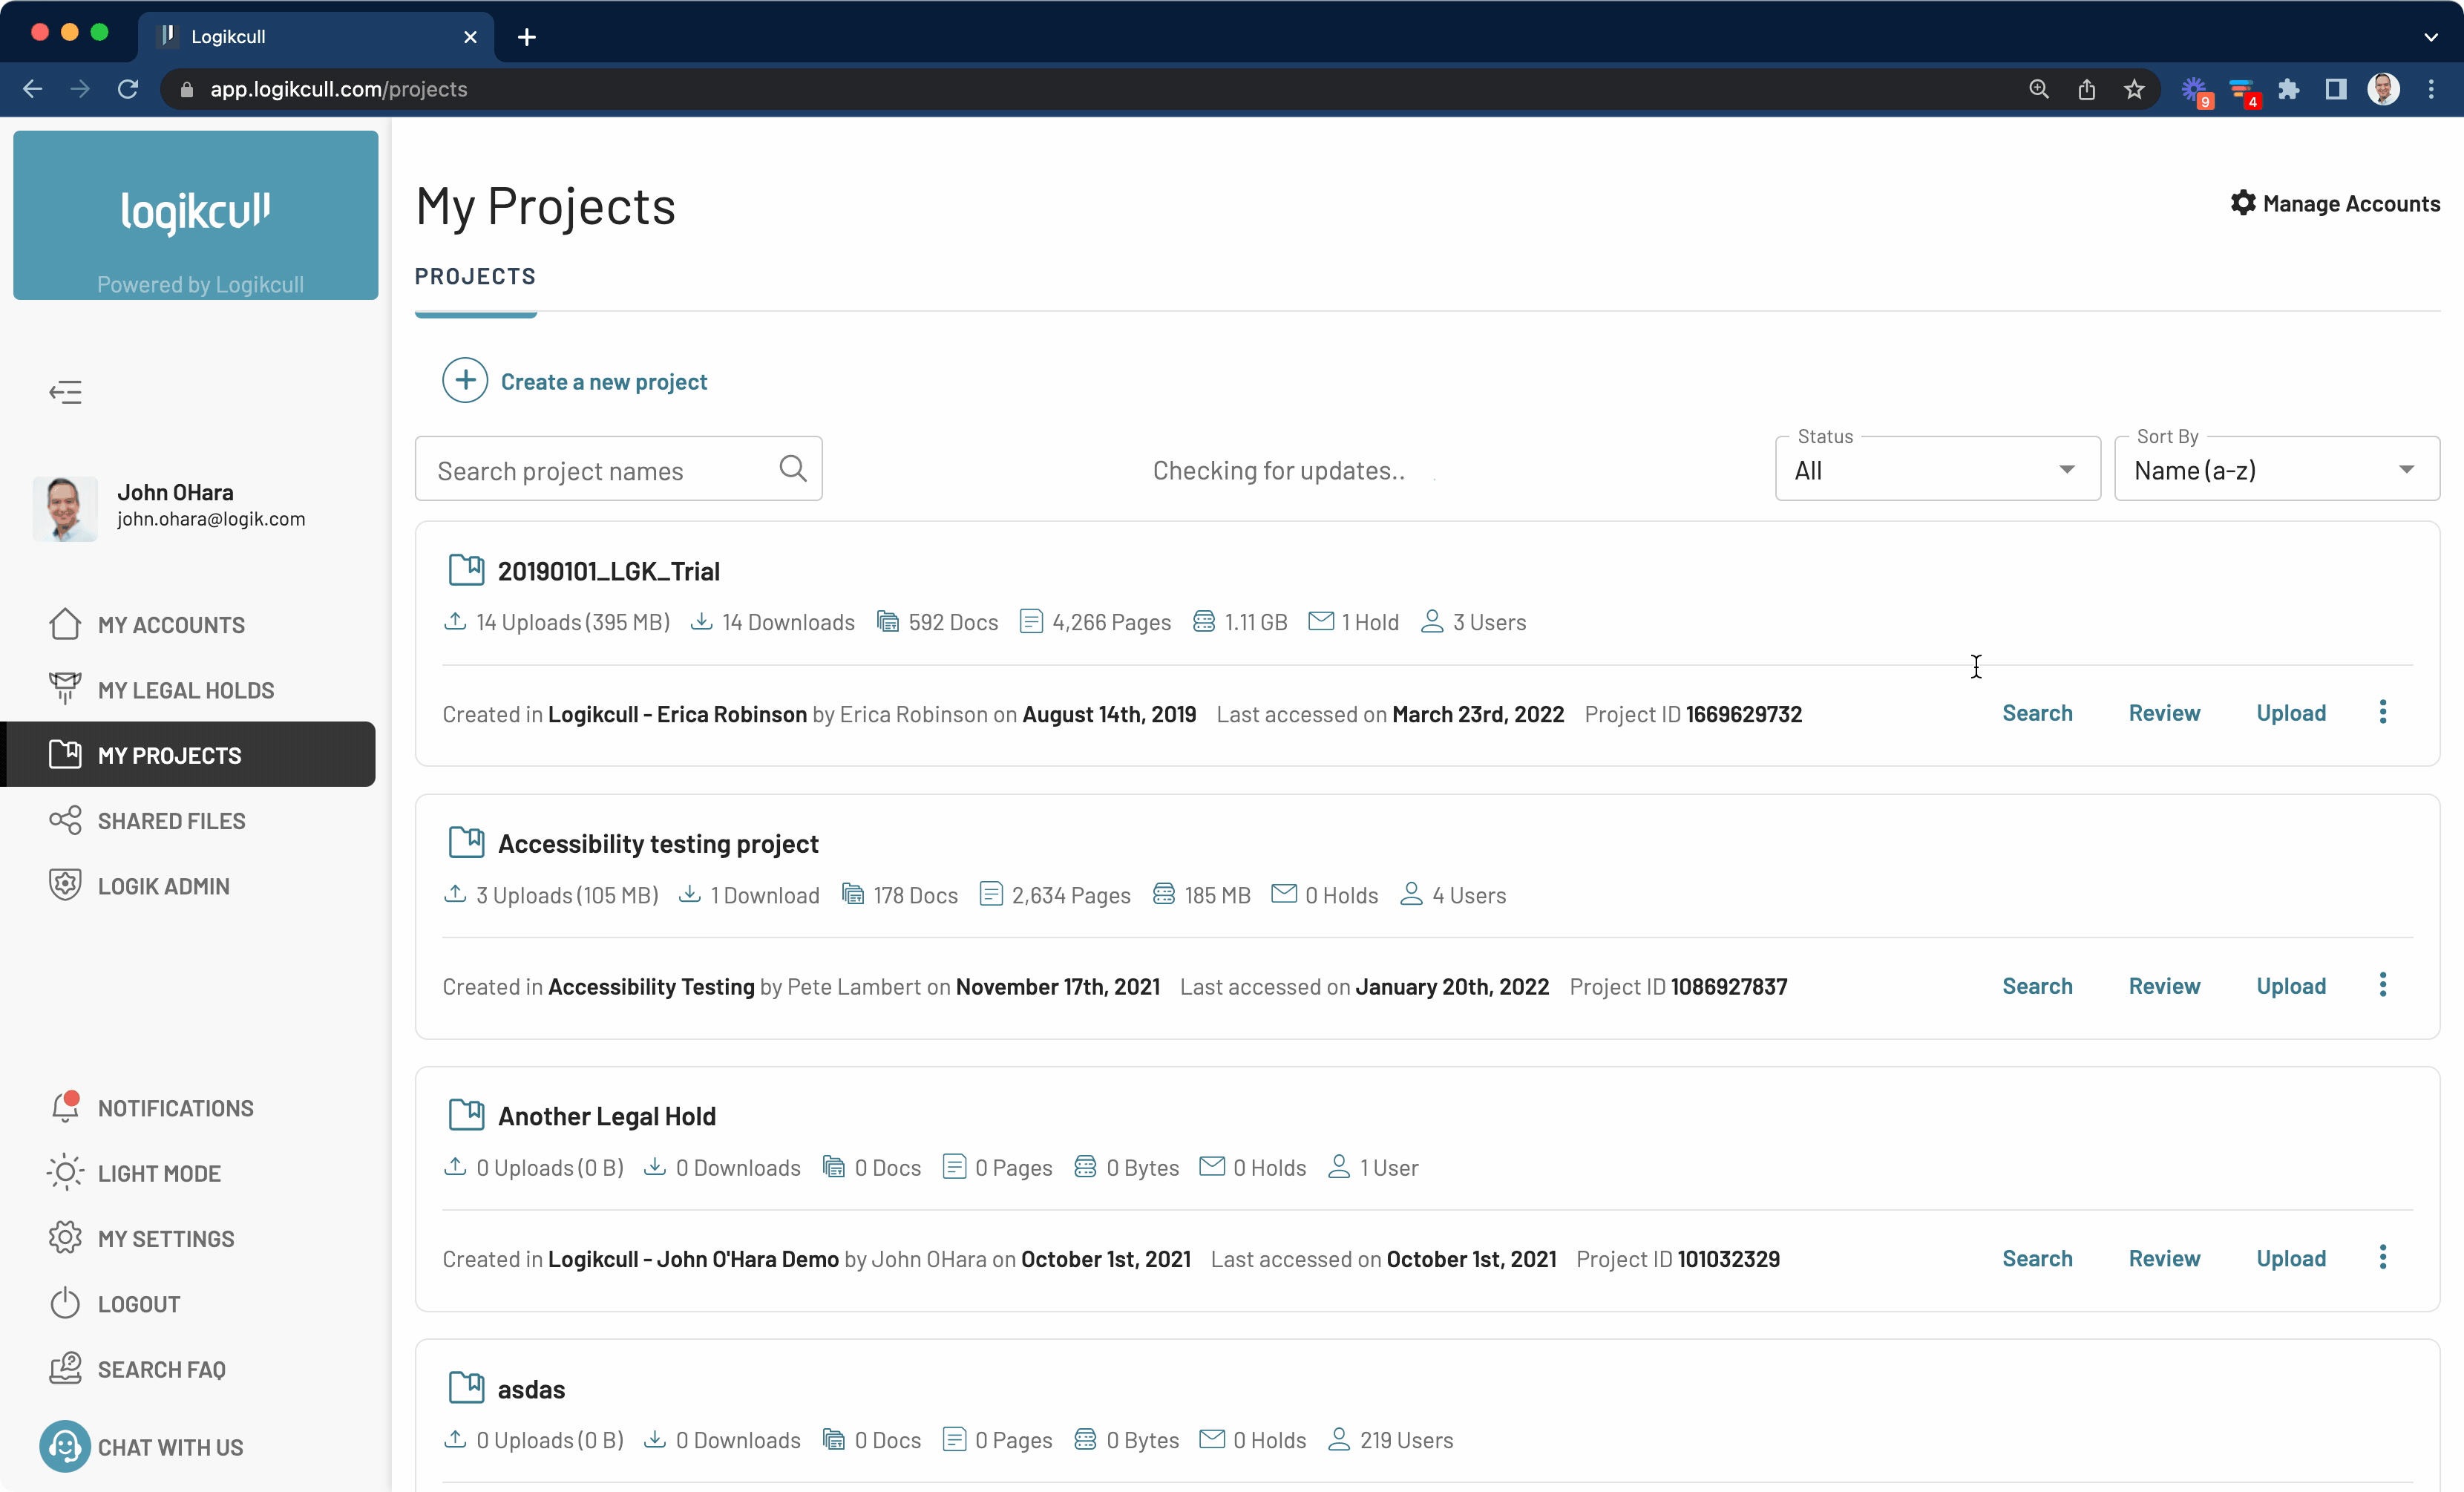Go back with browser back arrow
Image resolution: width=2464 pixels, height=1492 pixels.
[32, 89]
